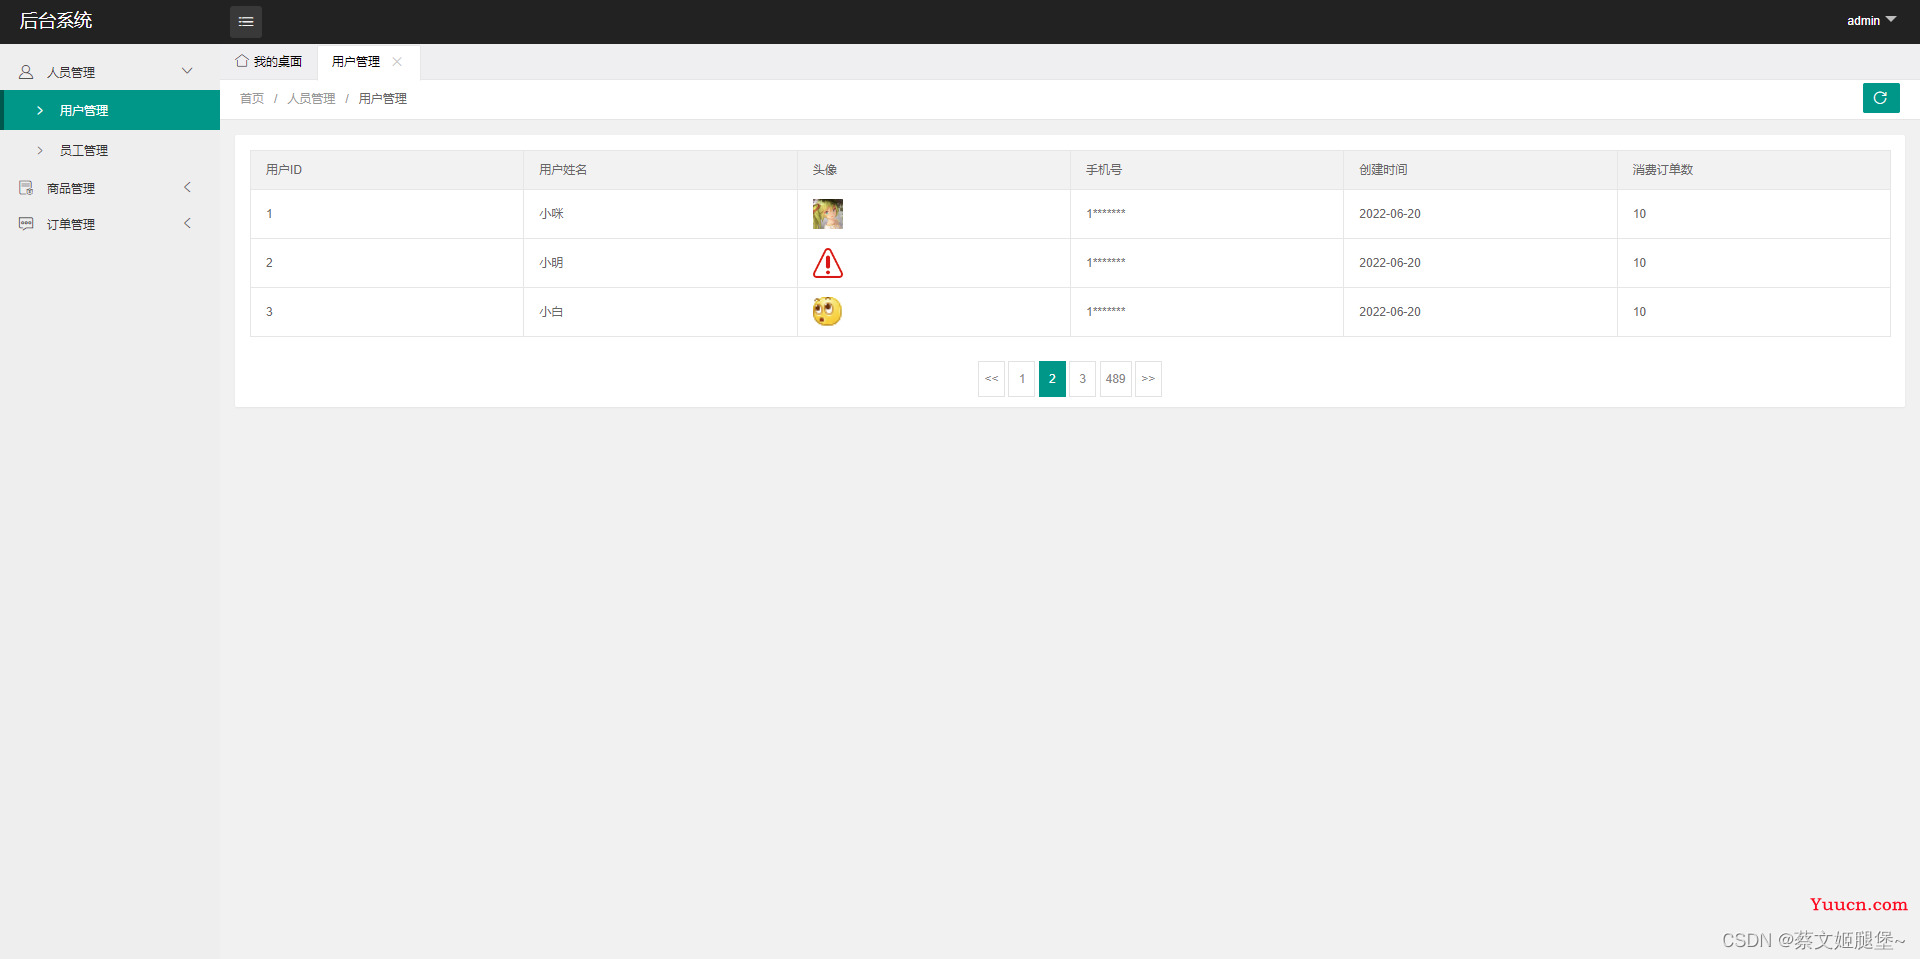Switch to the 用户管理 tab
This screenshot has width=1920, height=959.
(368, 62)
